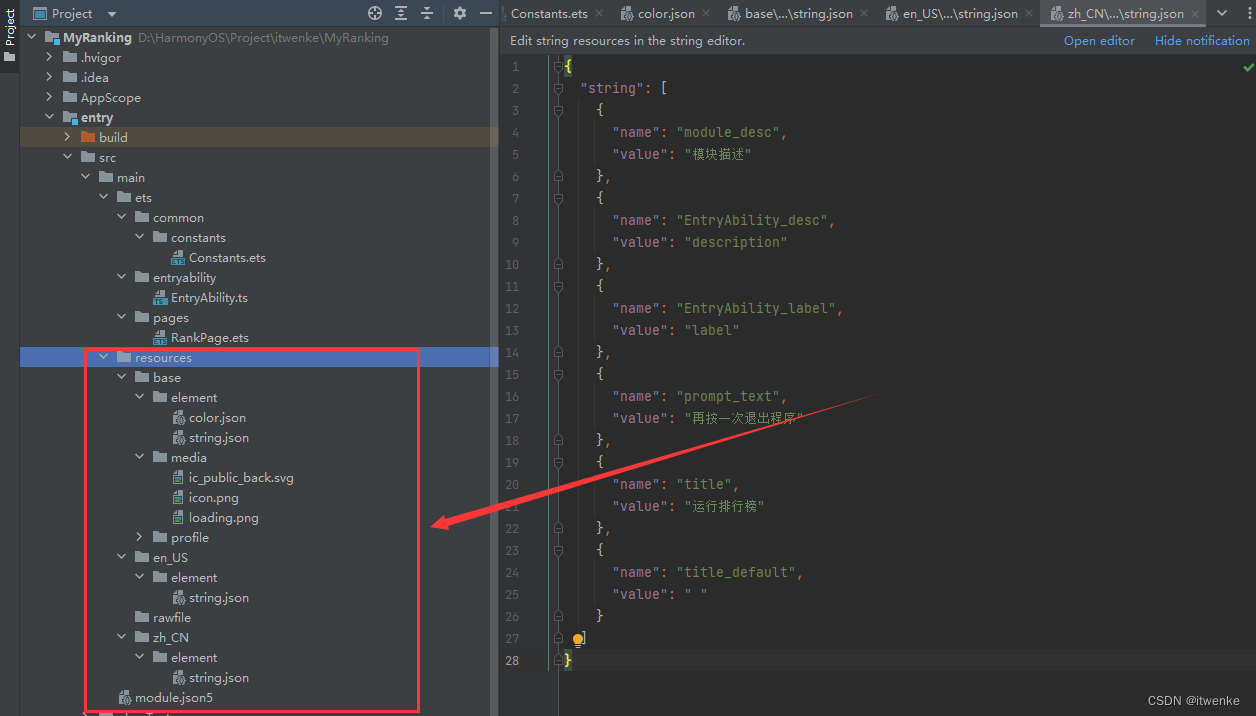
Task: Open Project panel settings gear
Action: 460,13
